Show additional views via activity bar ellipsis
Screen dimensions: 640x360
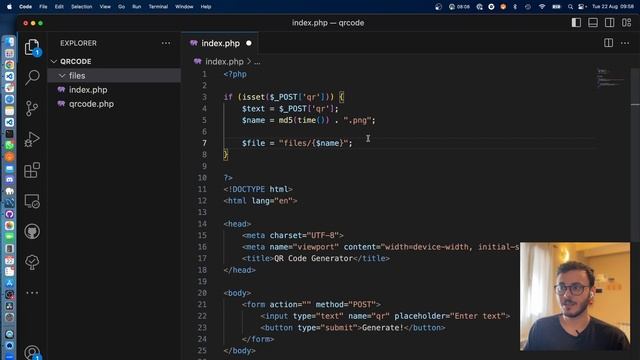32,293
